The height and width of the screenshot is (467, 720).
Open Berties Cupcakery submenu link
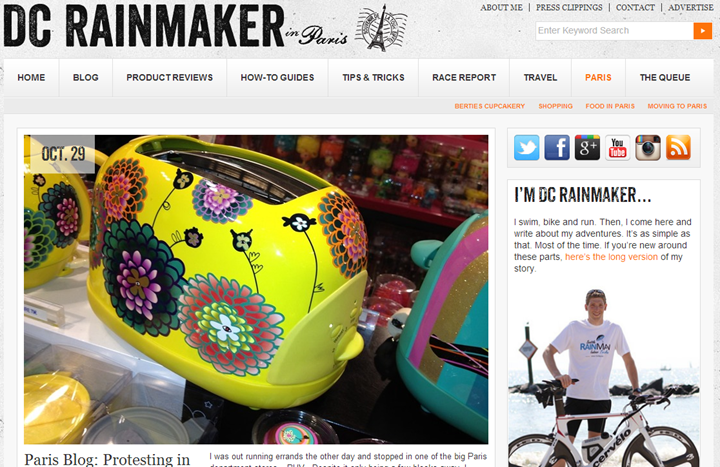[x=489, y=106]
